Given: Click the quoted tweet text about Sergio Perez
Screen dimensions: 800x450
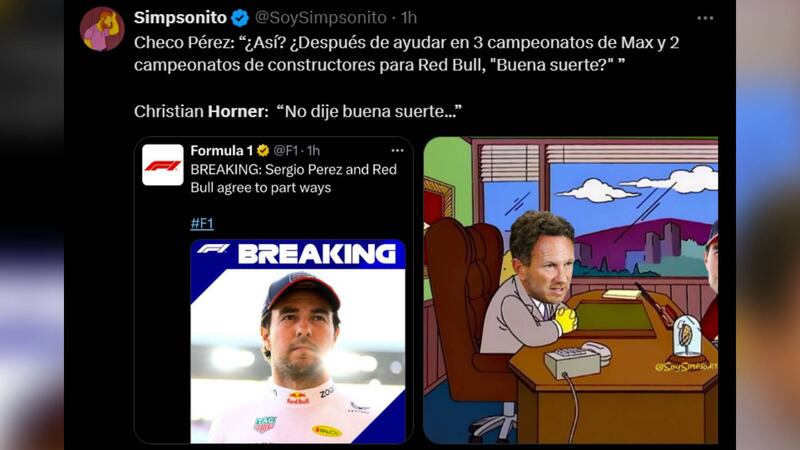Looking at the screenshot, I should coord(293,179).
